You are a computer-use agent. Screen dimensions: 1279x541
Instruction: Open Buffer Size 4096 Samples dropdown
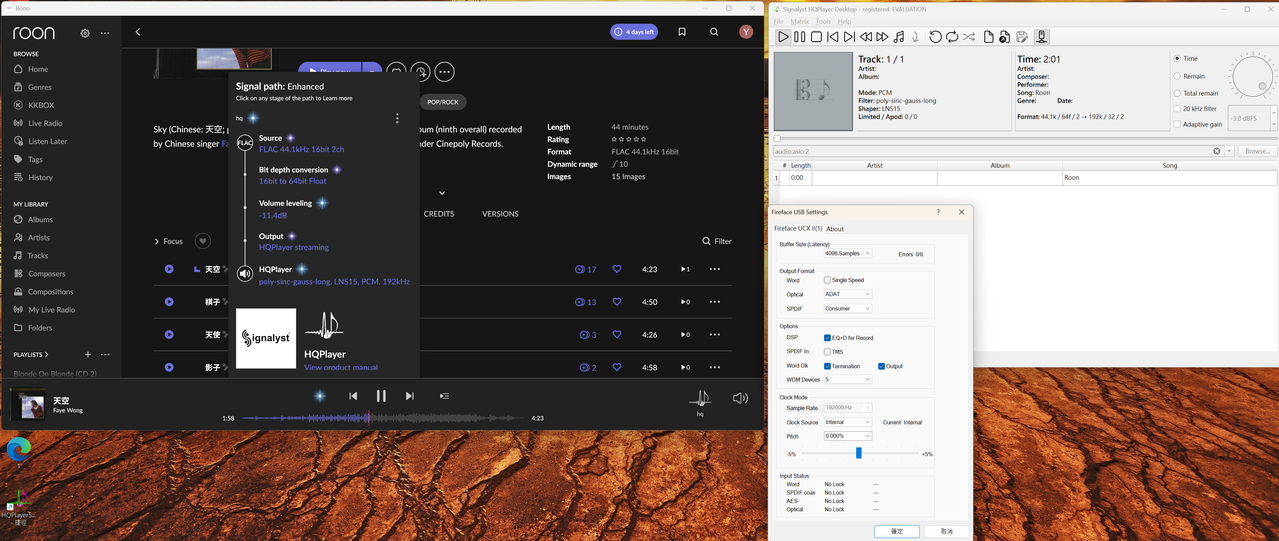tap(847, 254)
